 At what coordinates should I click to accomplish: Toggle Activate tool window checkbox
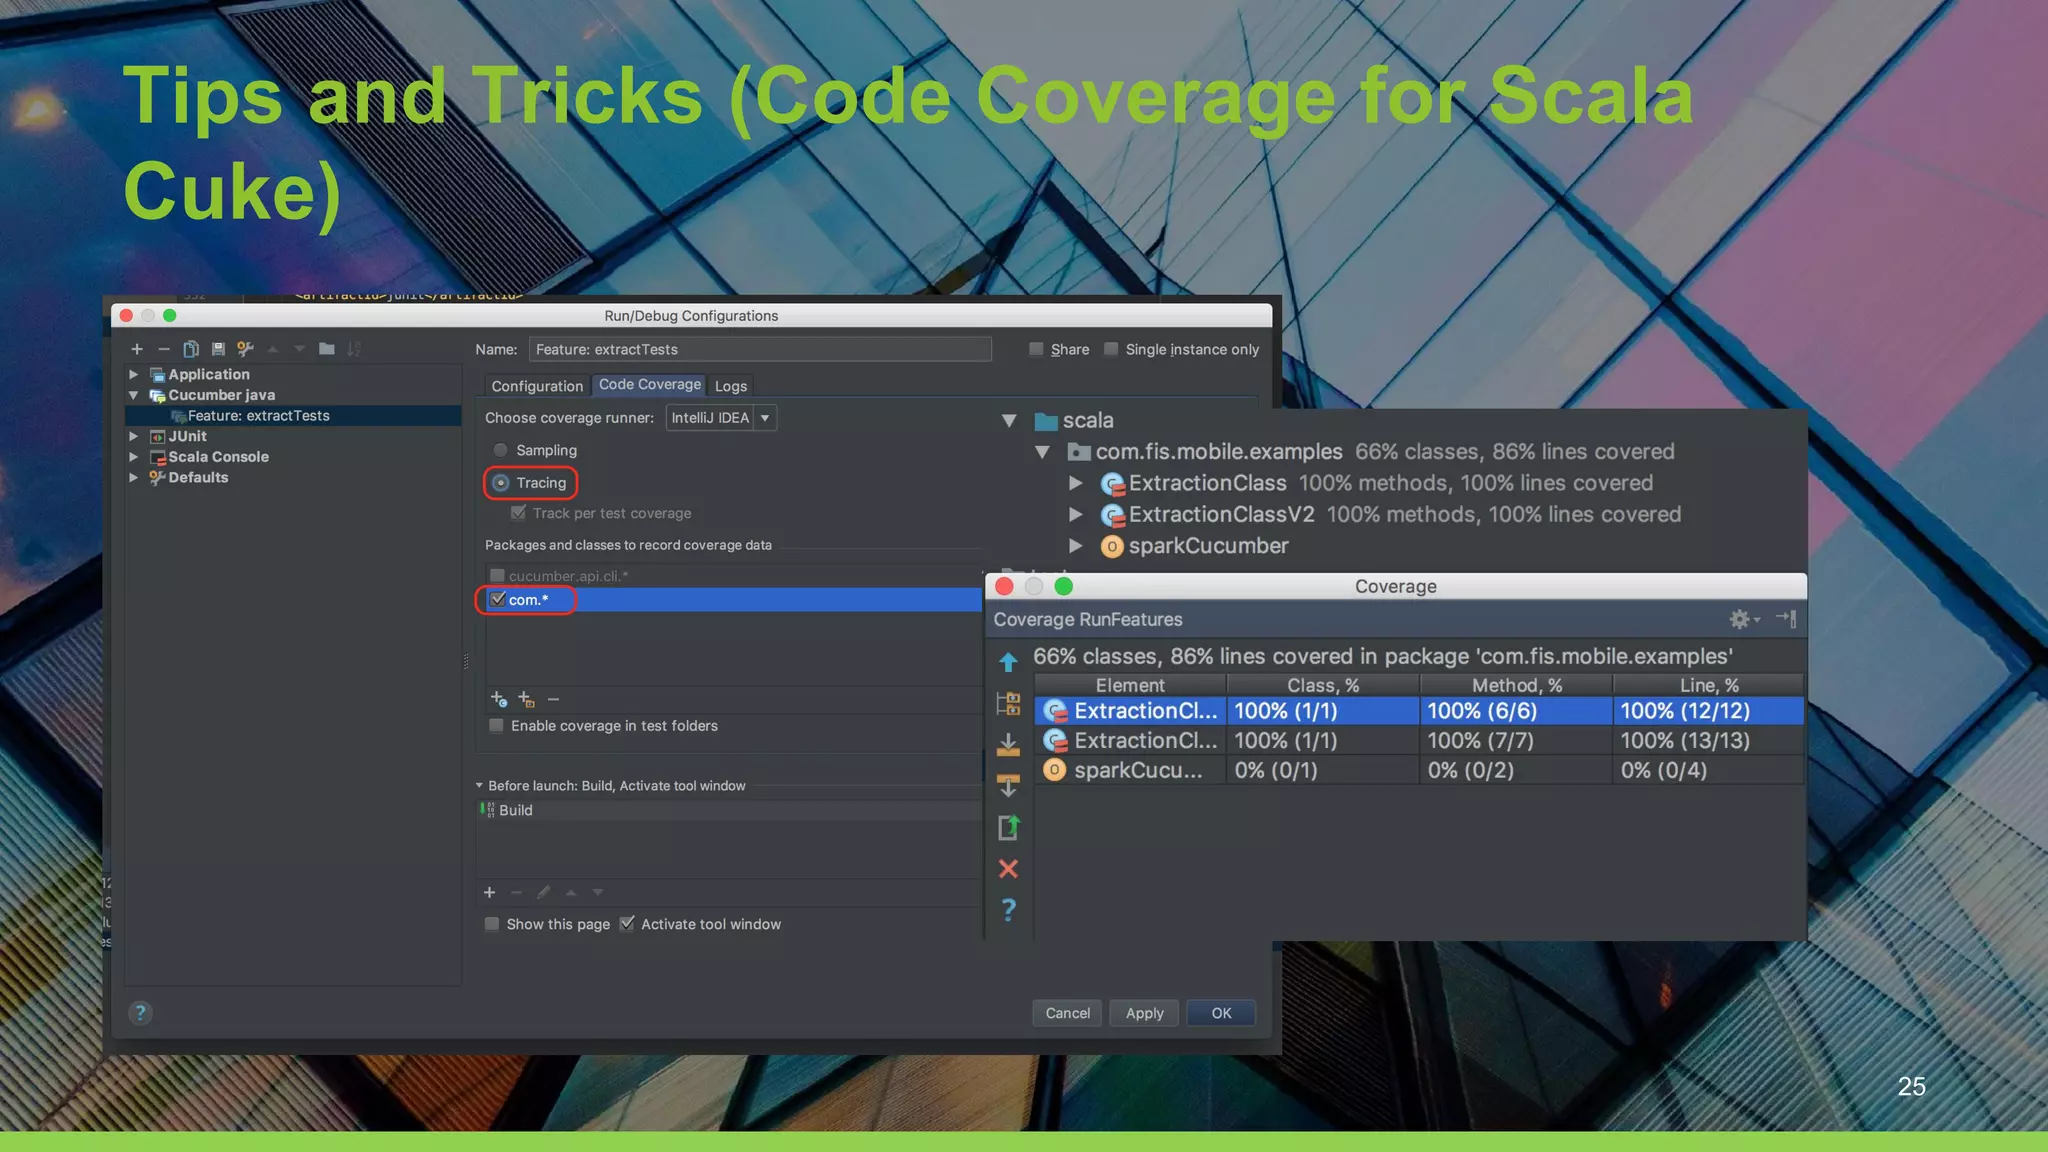[x=627, y=924]
